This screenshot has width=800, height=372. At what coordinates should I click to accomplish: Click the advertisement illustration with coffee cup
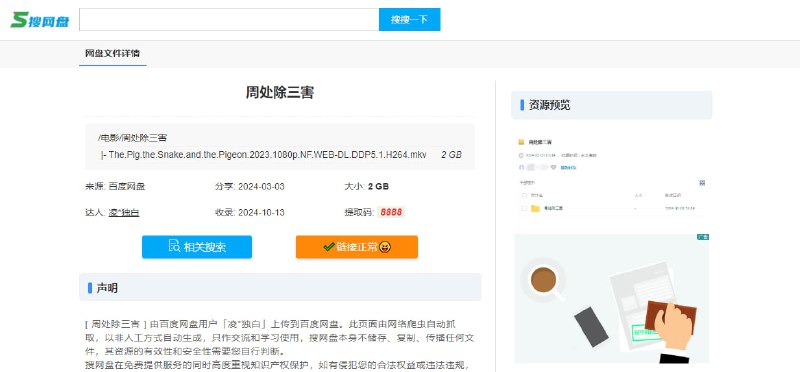pos(611,299)
